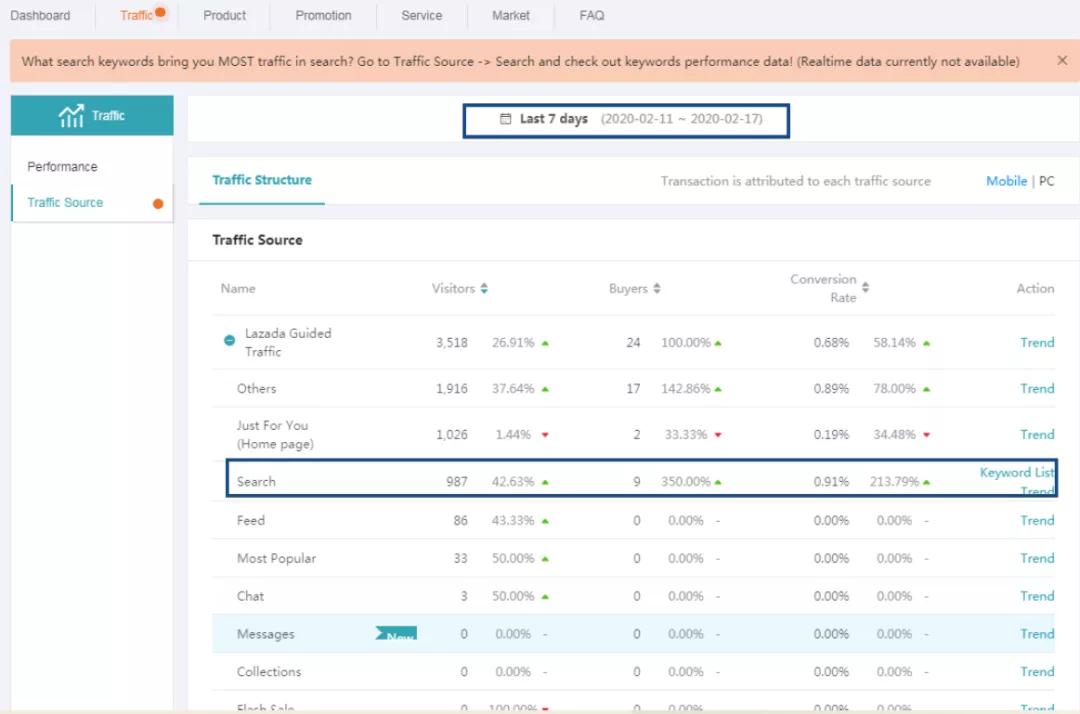The width and height of the screenshot is (1080, 714).
Task: Select Performance in left sidebar
Action: 62,167
